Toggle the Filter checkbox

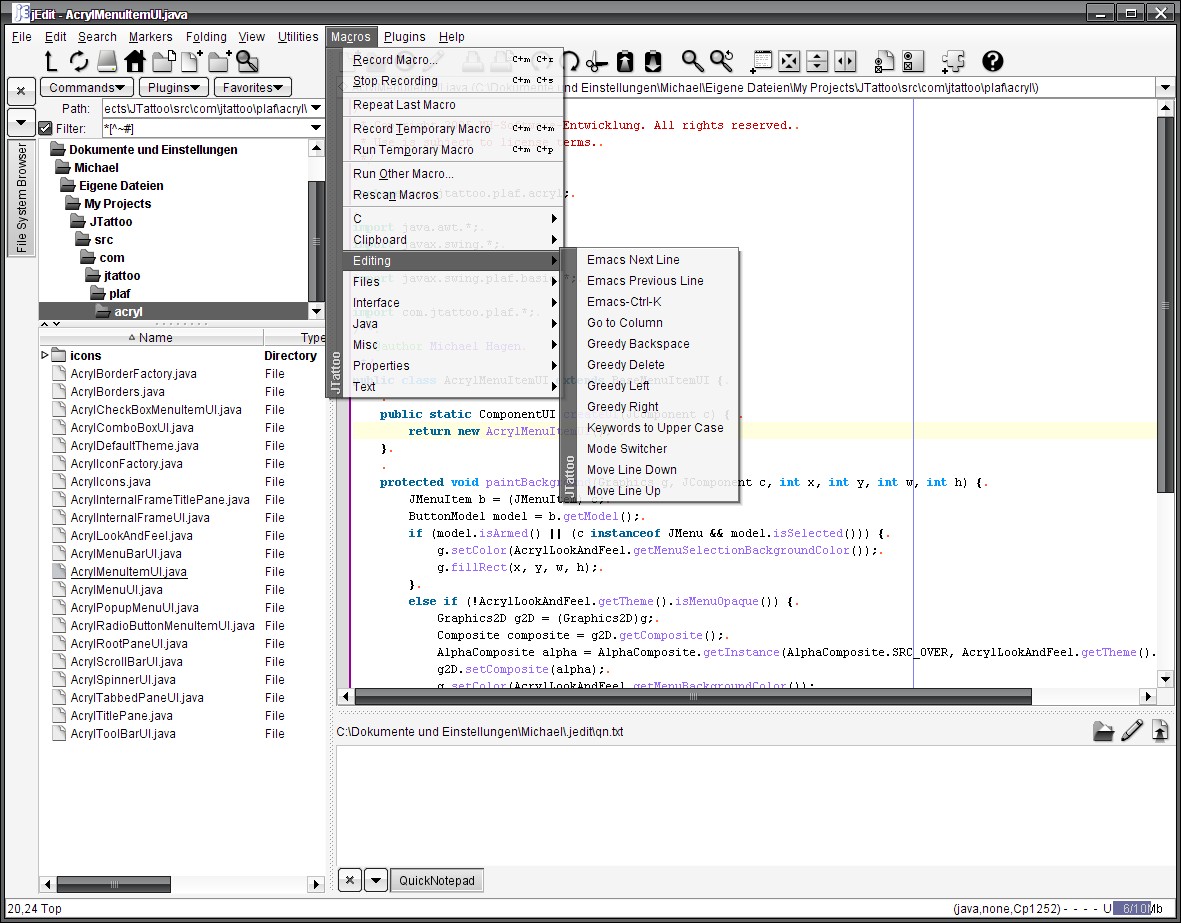click(x=45, y=128)
